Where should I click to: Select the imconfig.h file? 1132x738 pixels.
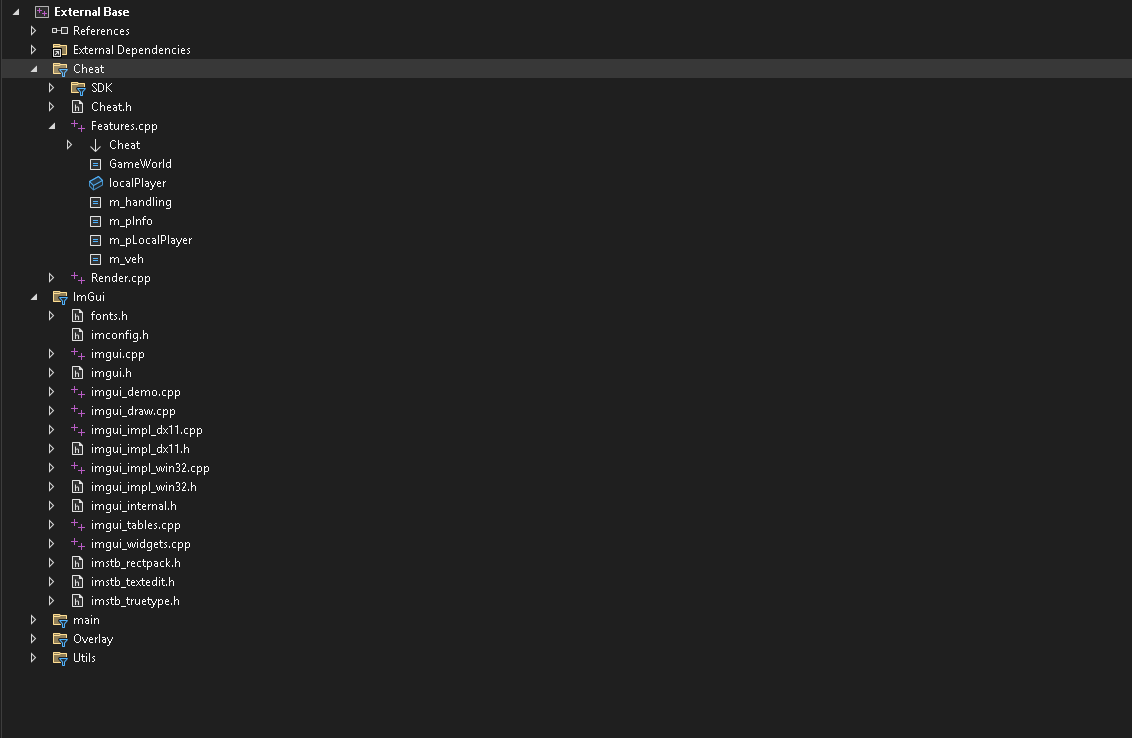pos(119,335)
